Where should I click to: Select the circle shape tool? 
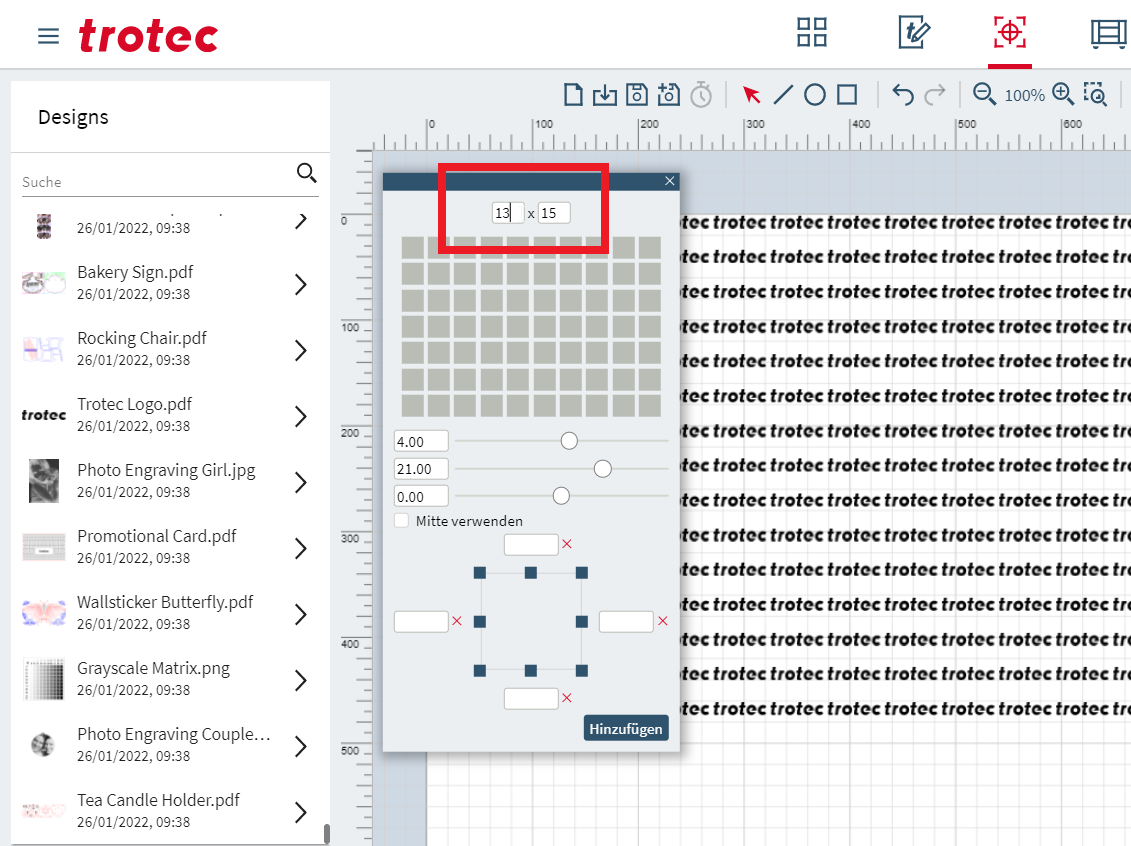pyautogui.click(x=815, y=95)
